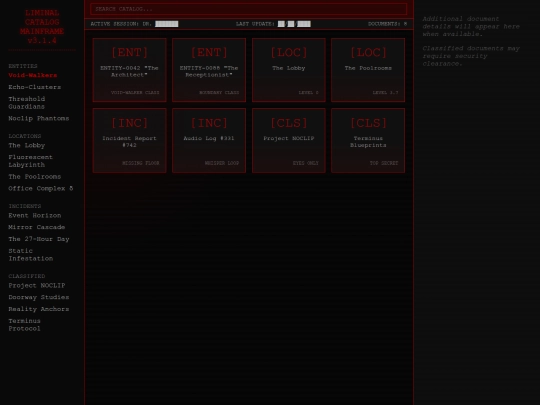Click the EYES ONLY label

305,163
